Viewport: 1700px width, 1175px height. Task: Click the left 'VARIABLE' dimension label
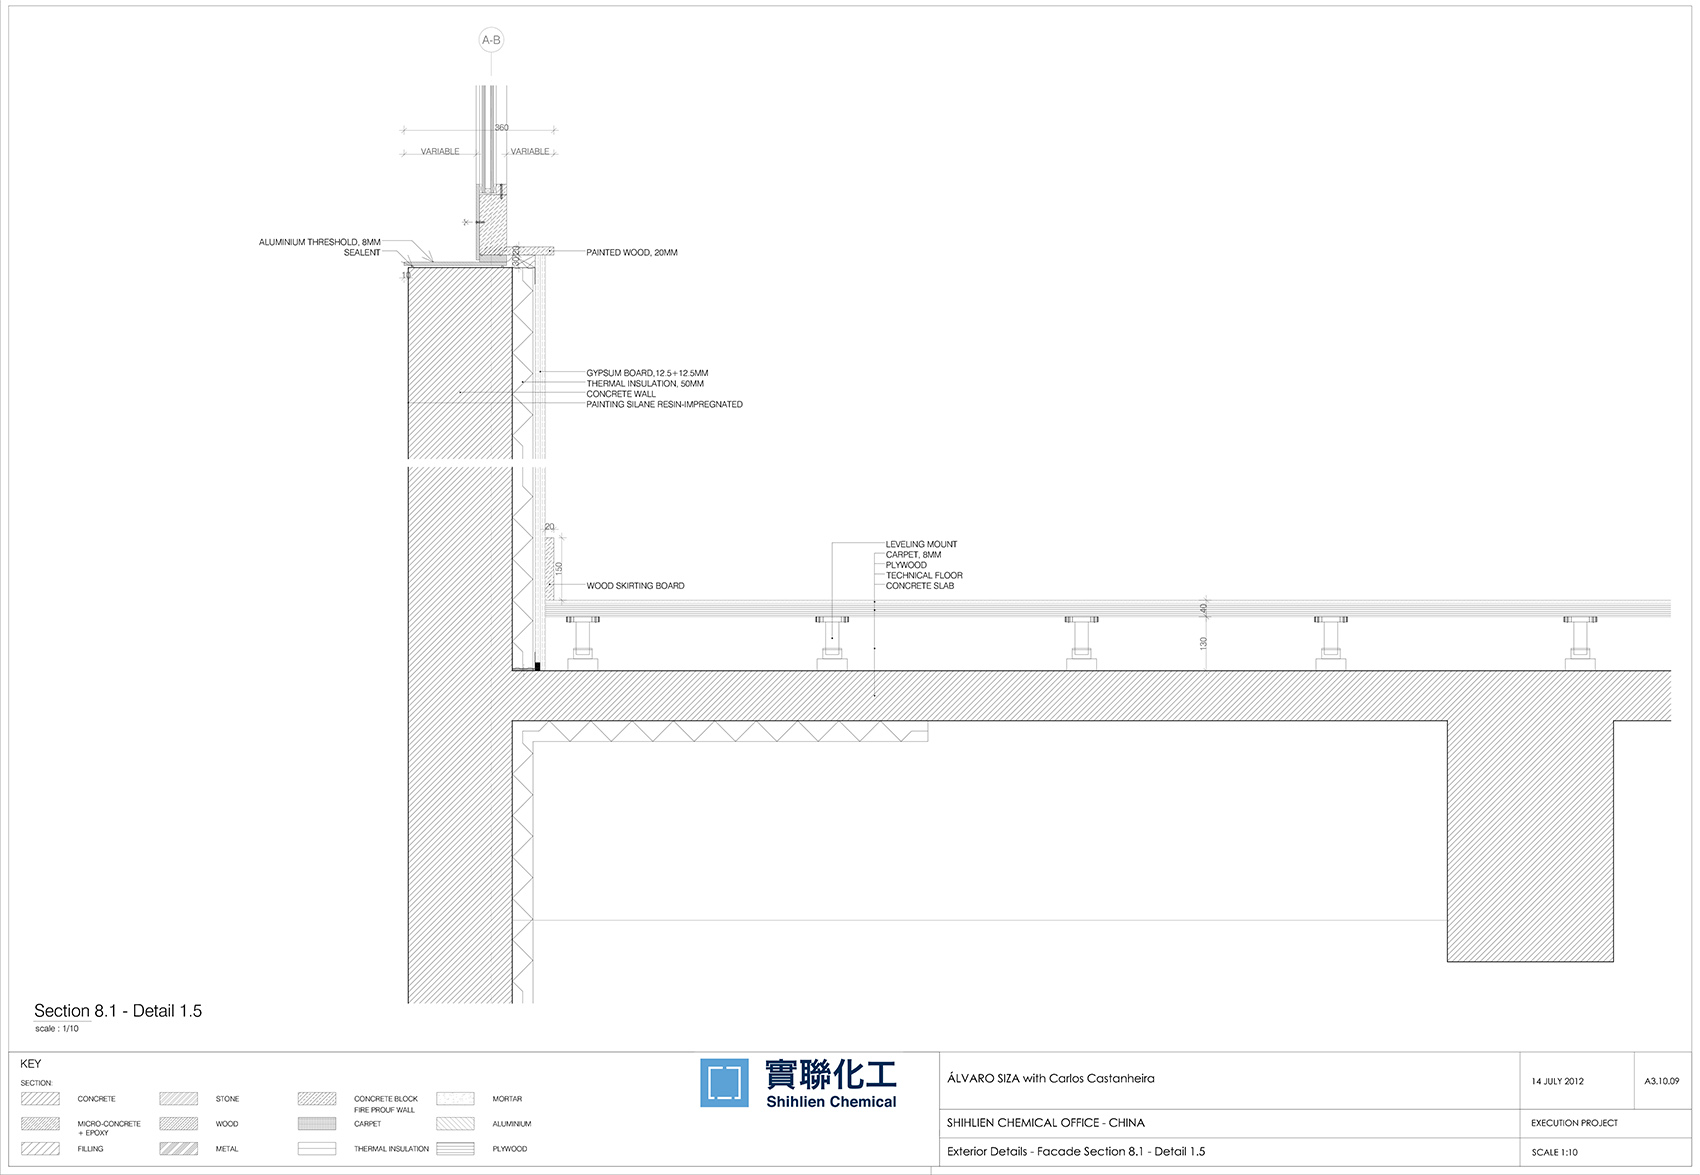click(440, 152)
